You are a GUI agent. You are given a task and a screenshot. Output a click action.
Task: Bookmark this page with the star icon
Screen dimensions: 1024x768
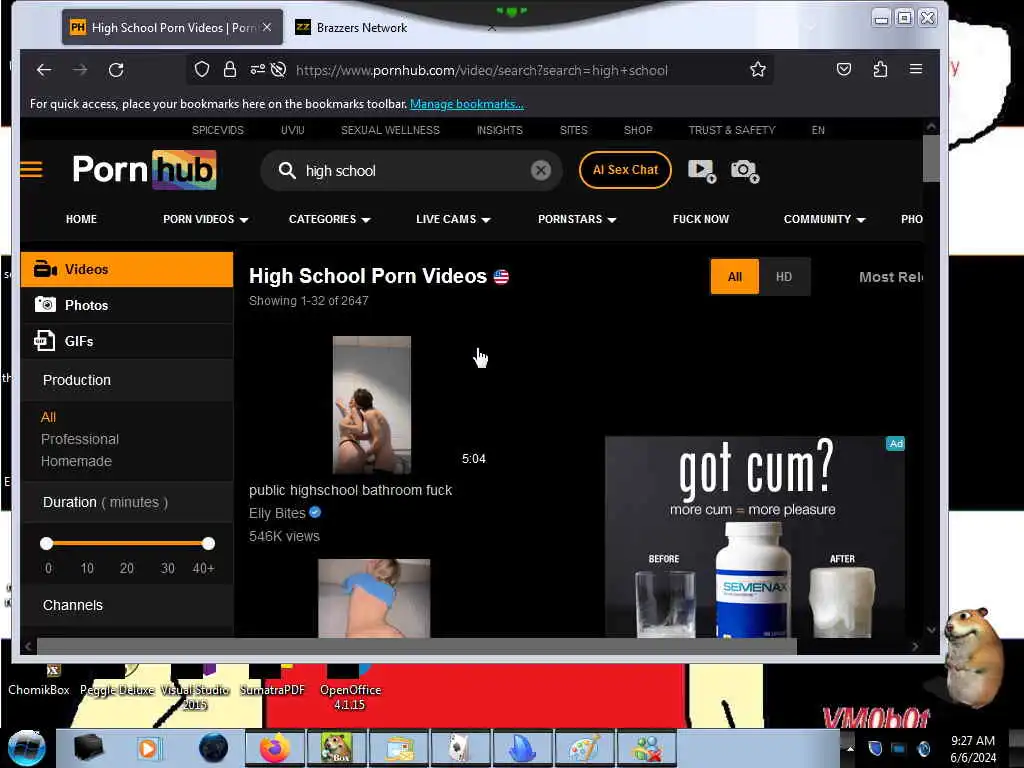pyautogui.click(x=758, y=69)
